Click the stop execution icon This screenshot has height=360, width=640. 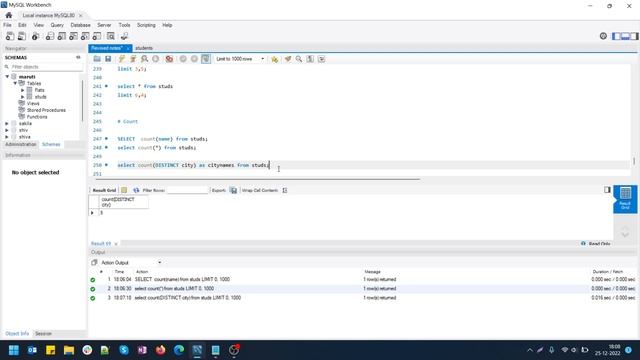[x=156, y=59]
